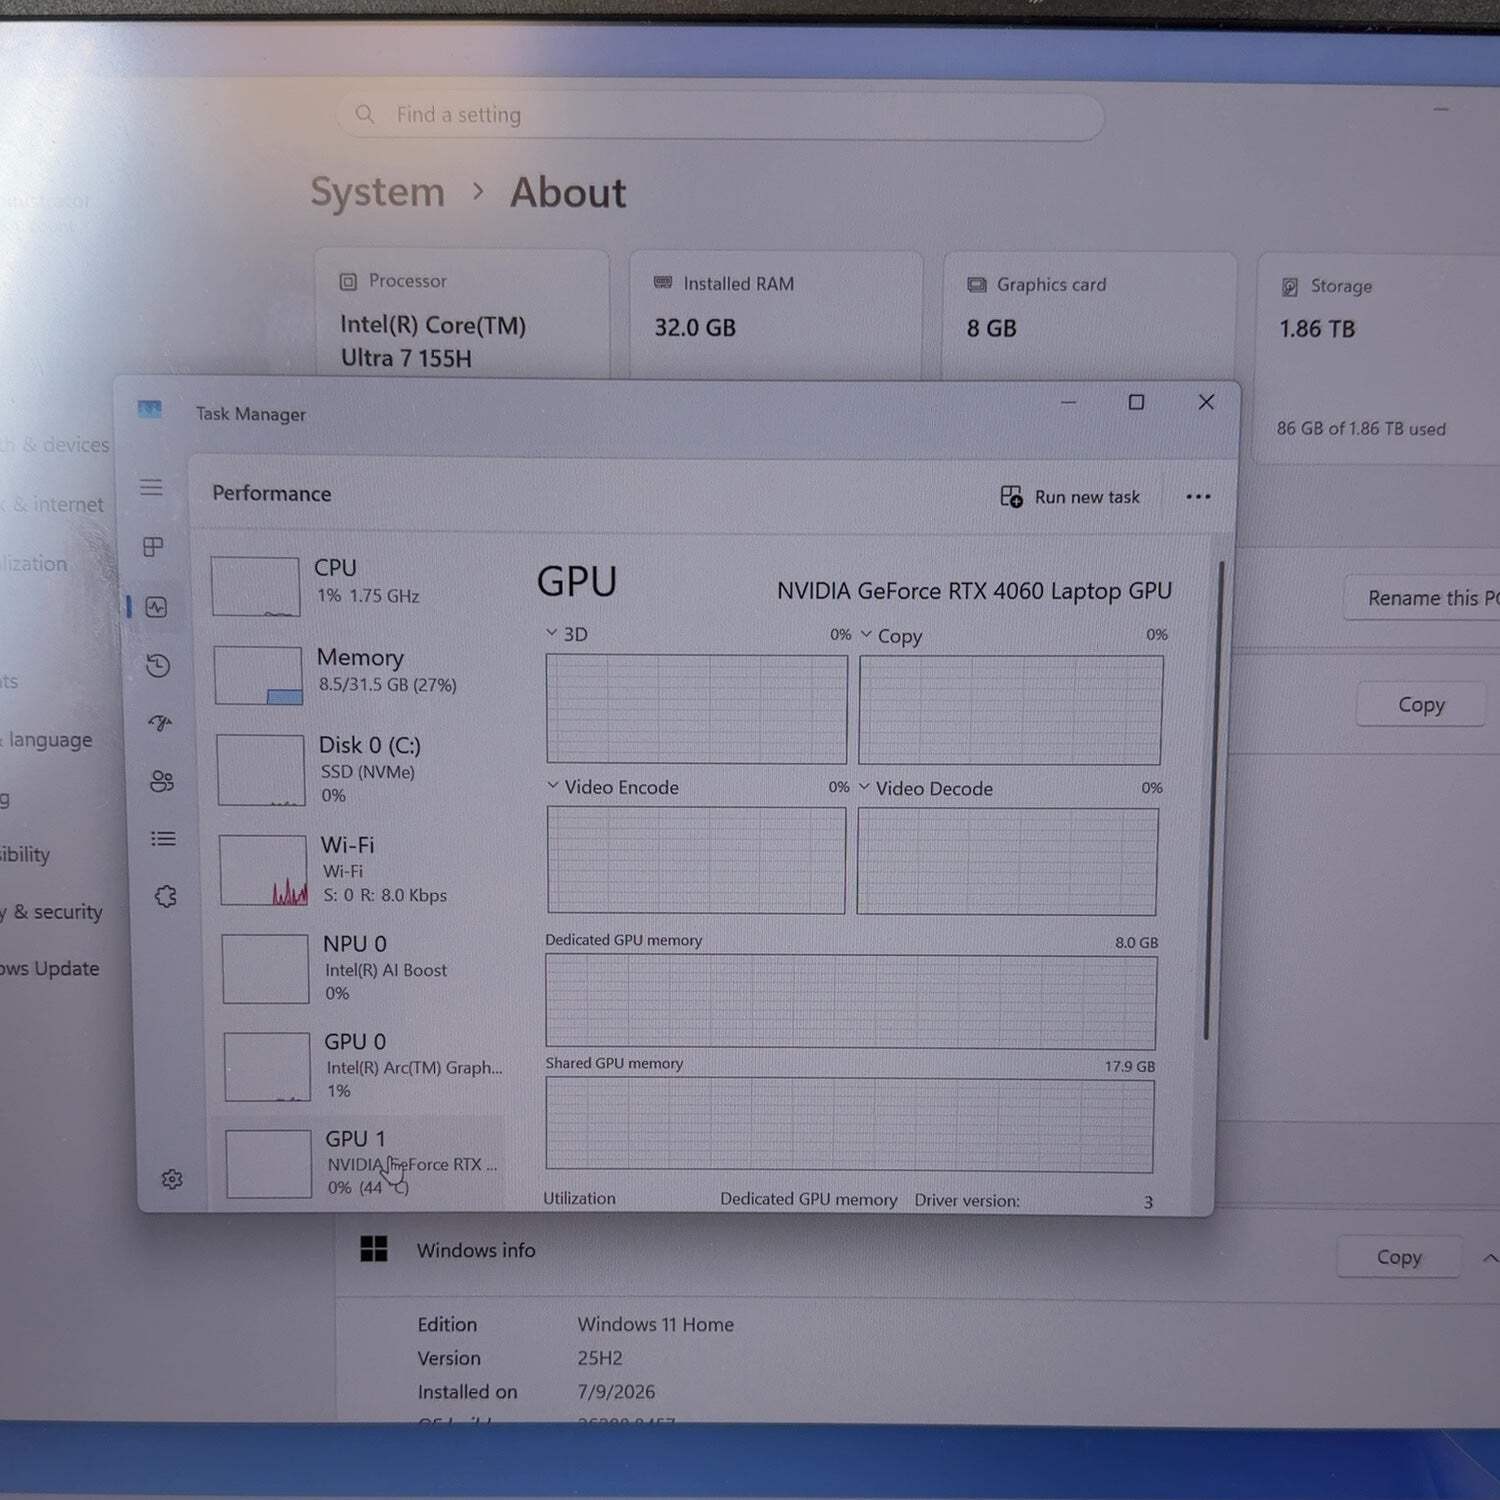Click Run new task
The height and width of the screenshot is (1500, 1500).
click(x=1070, y=497)
